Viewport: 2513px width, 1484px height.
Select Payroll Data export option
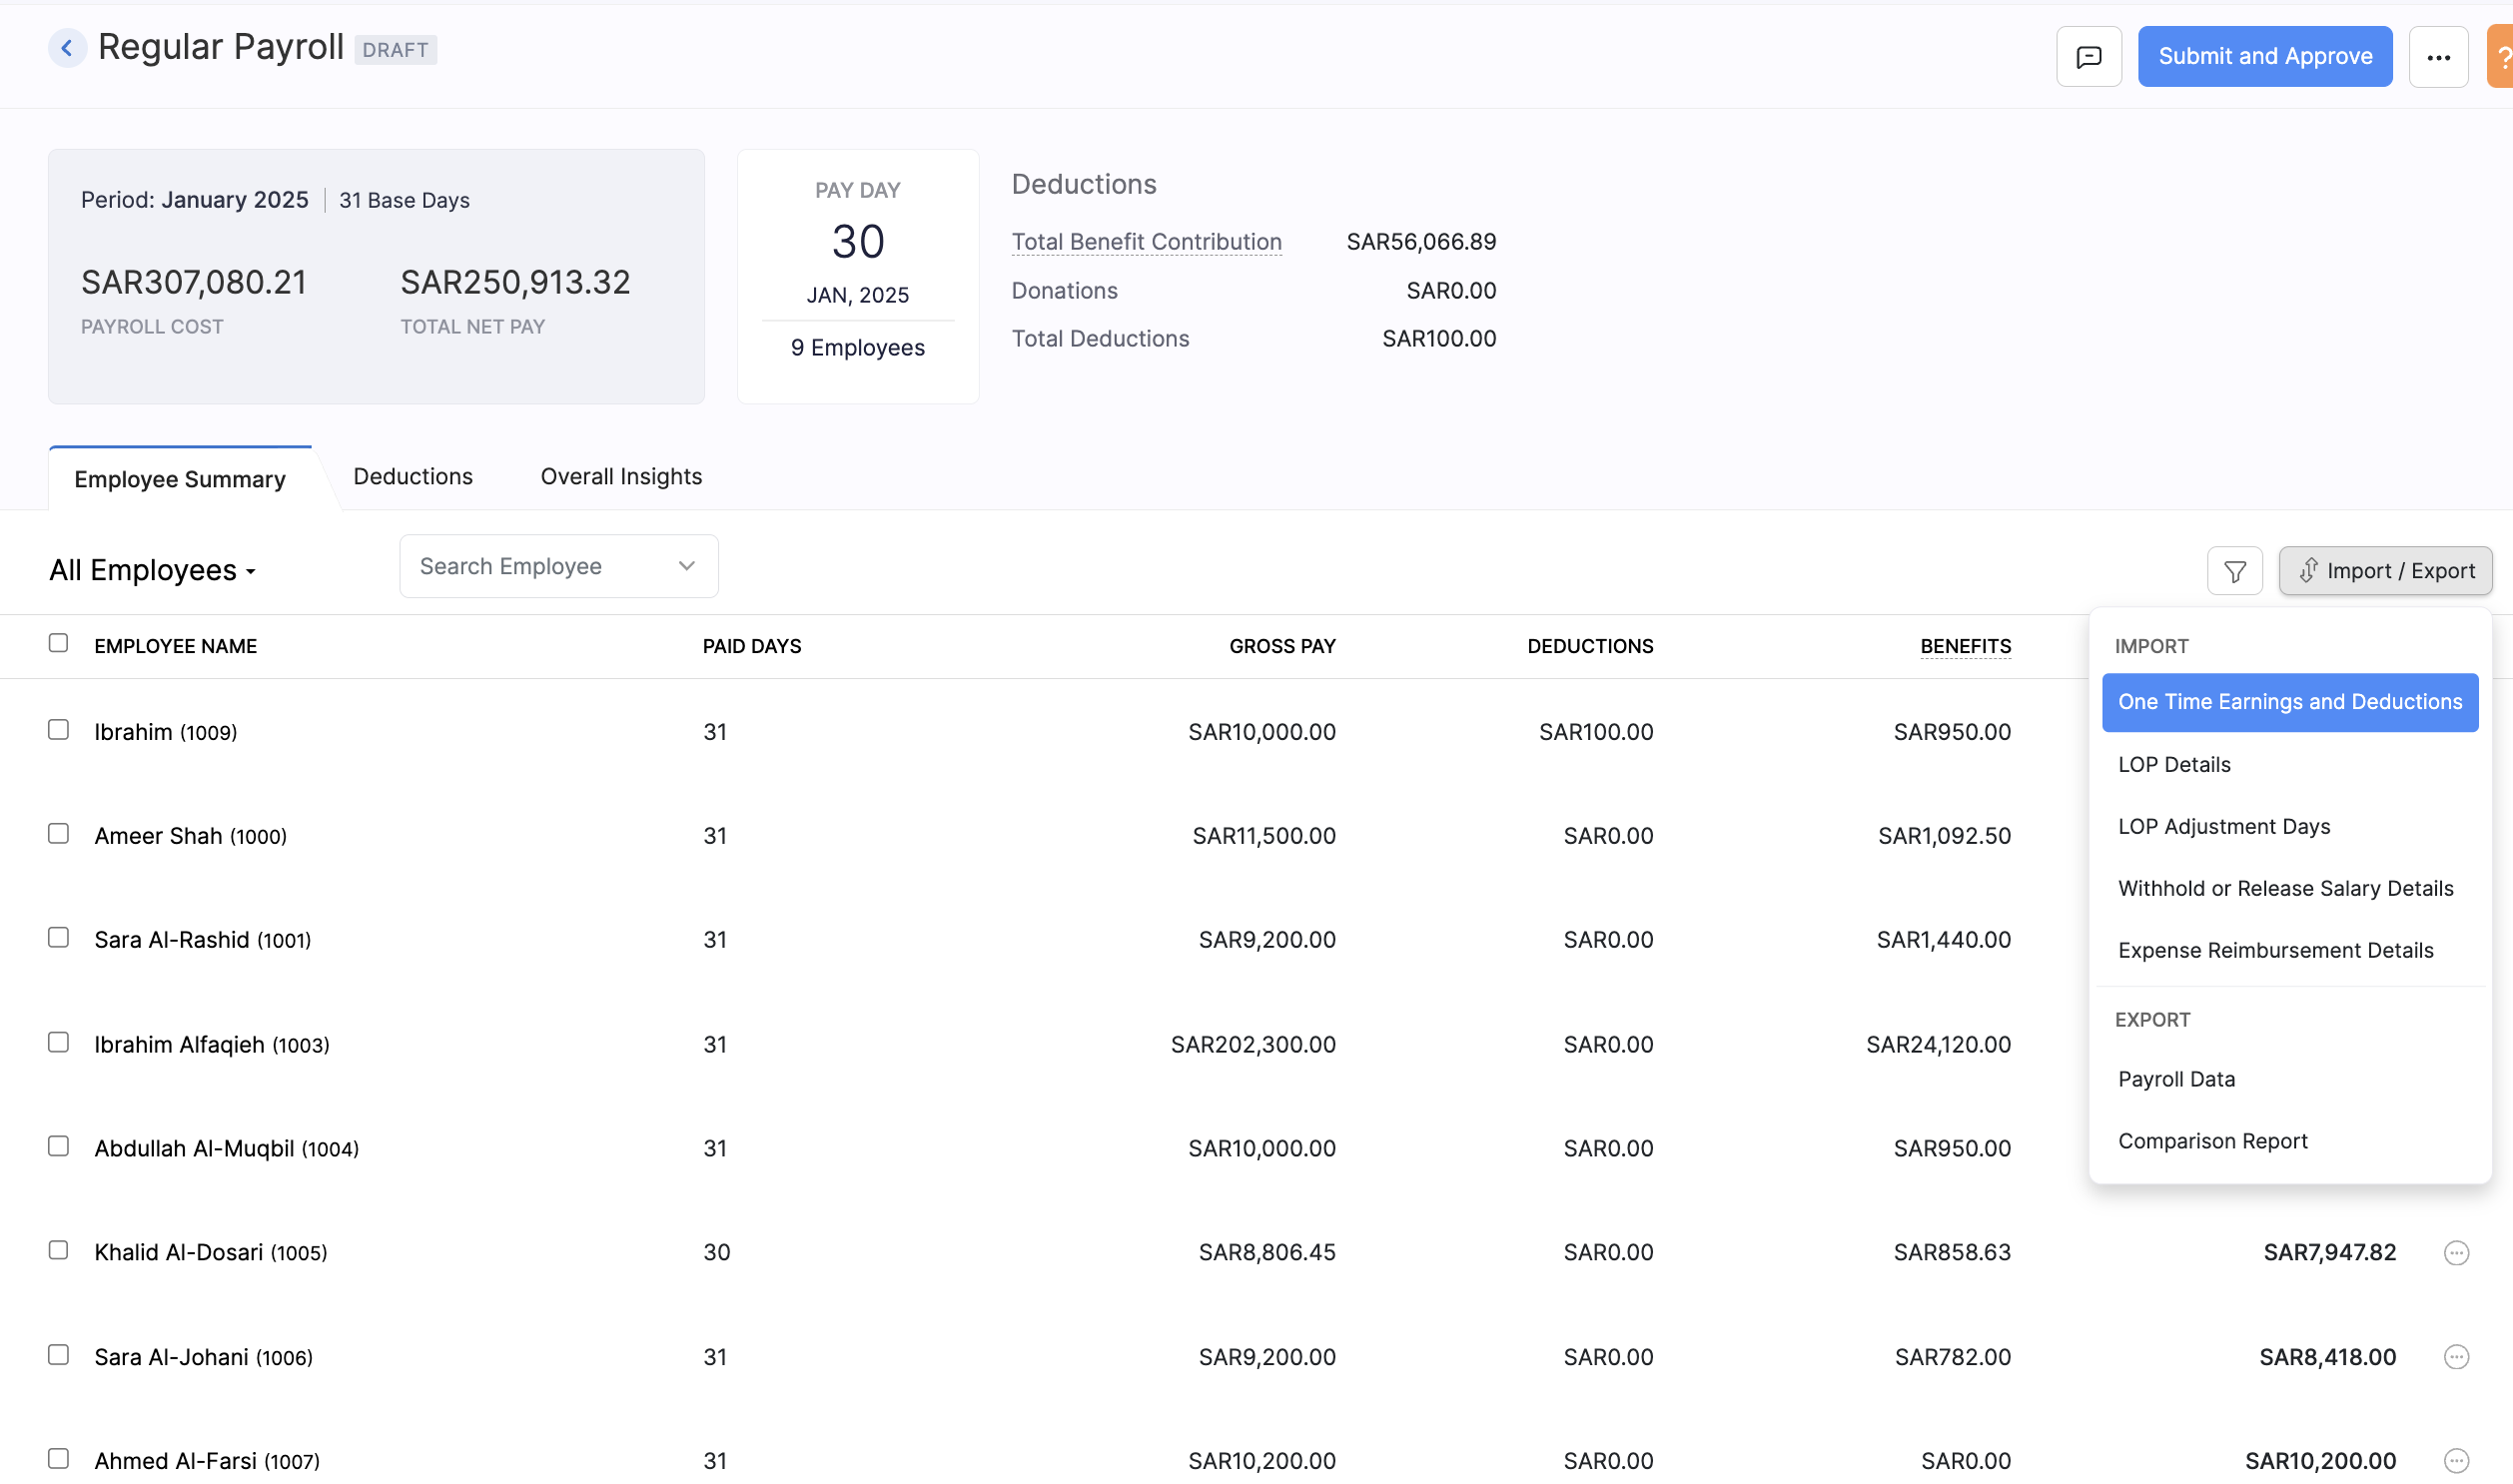point(2176,1079)
